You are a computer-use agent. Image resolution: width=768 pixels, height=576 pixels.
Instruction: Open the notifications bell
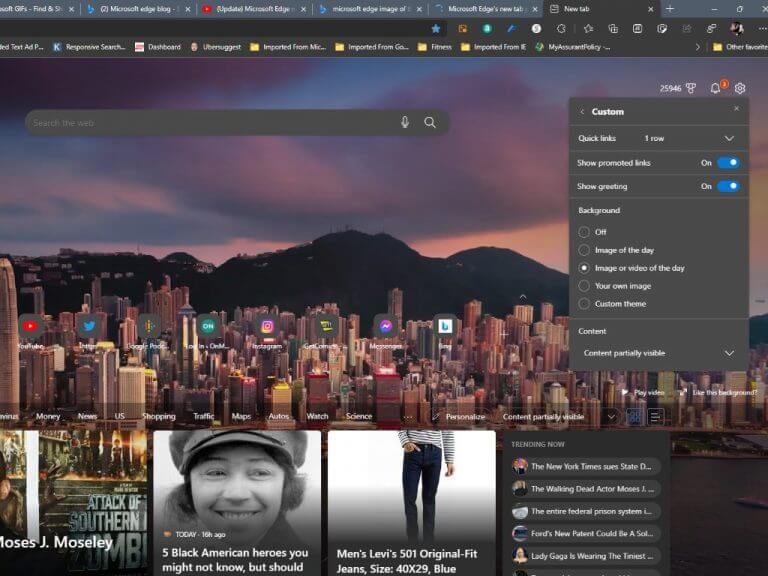tap(716, 88)
